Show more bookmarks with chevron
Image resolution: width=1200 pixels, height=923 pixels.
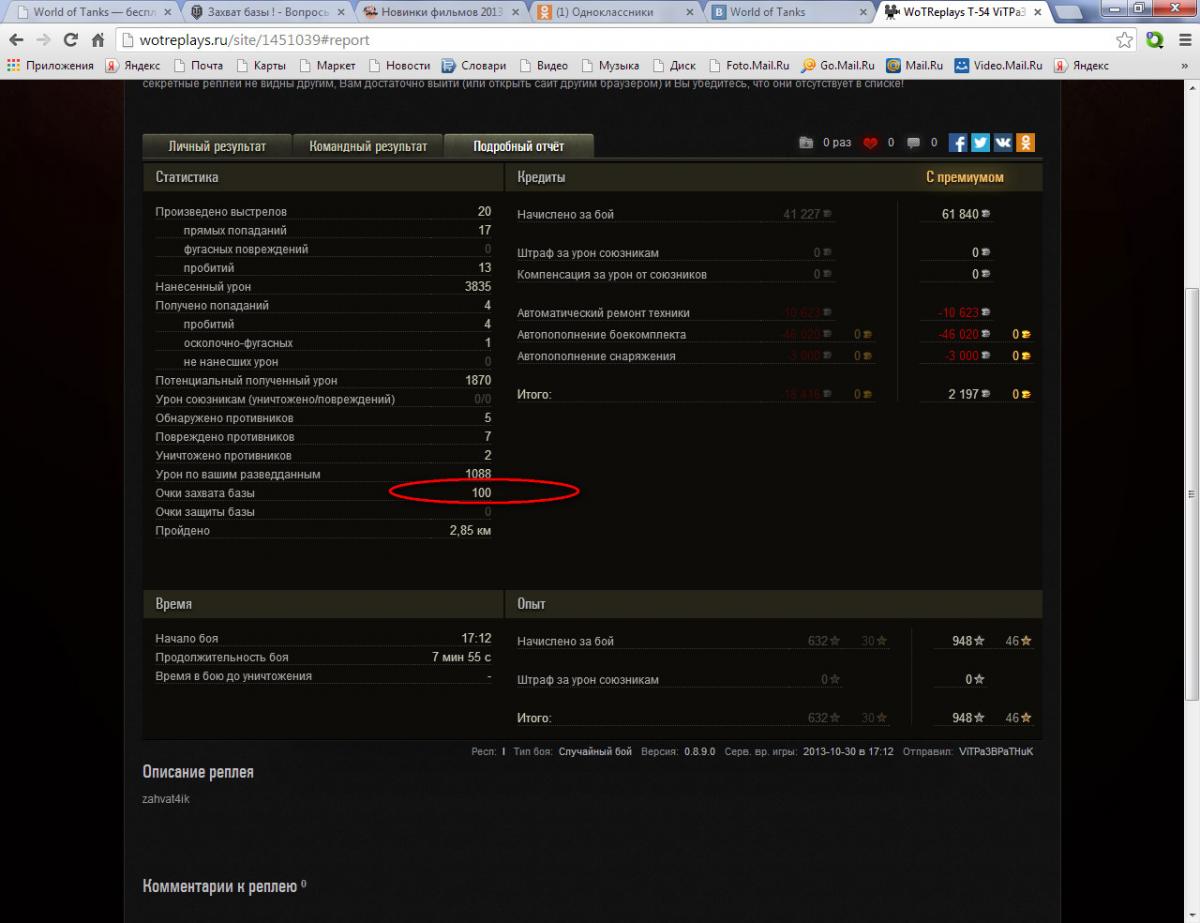pyautogui.click(x=1186, y=65)
